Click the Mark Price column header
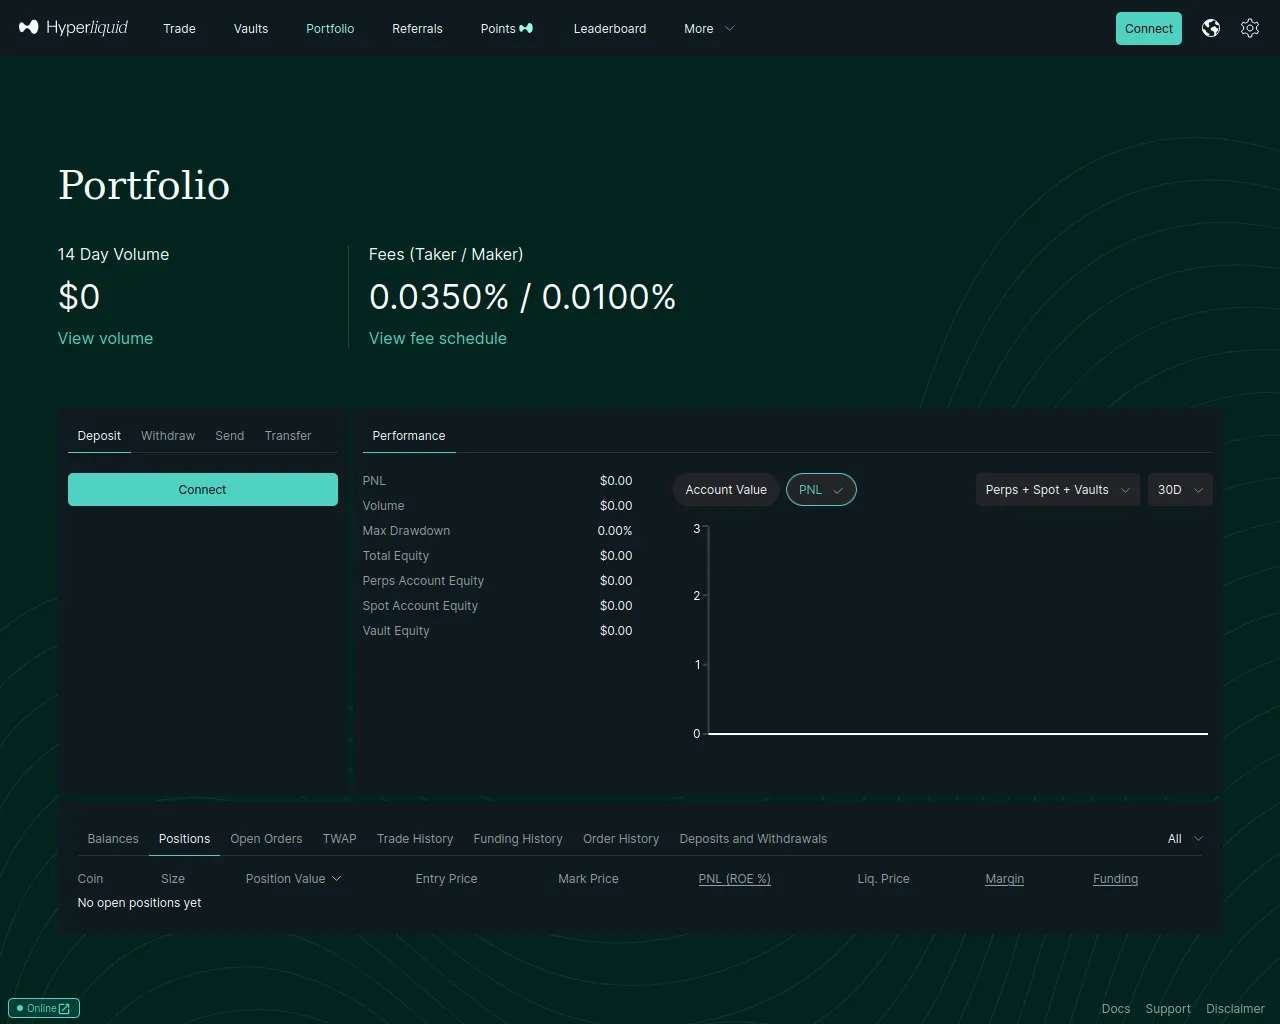This screenshot has width=1280, height=1024. 589,879
